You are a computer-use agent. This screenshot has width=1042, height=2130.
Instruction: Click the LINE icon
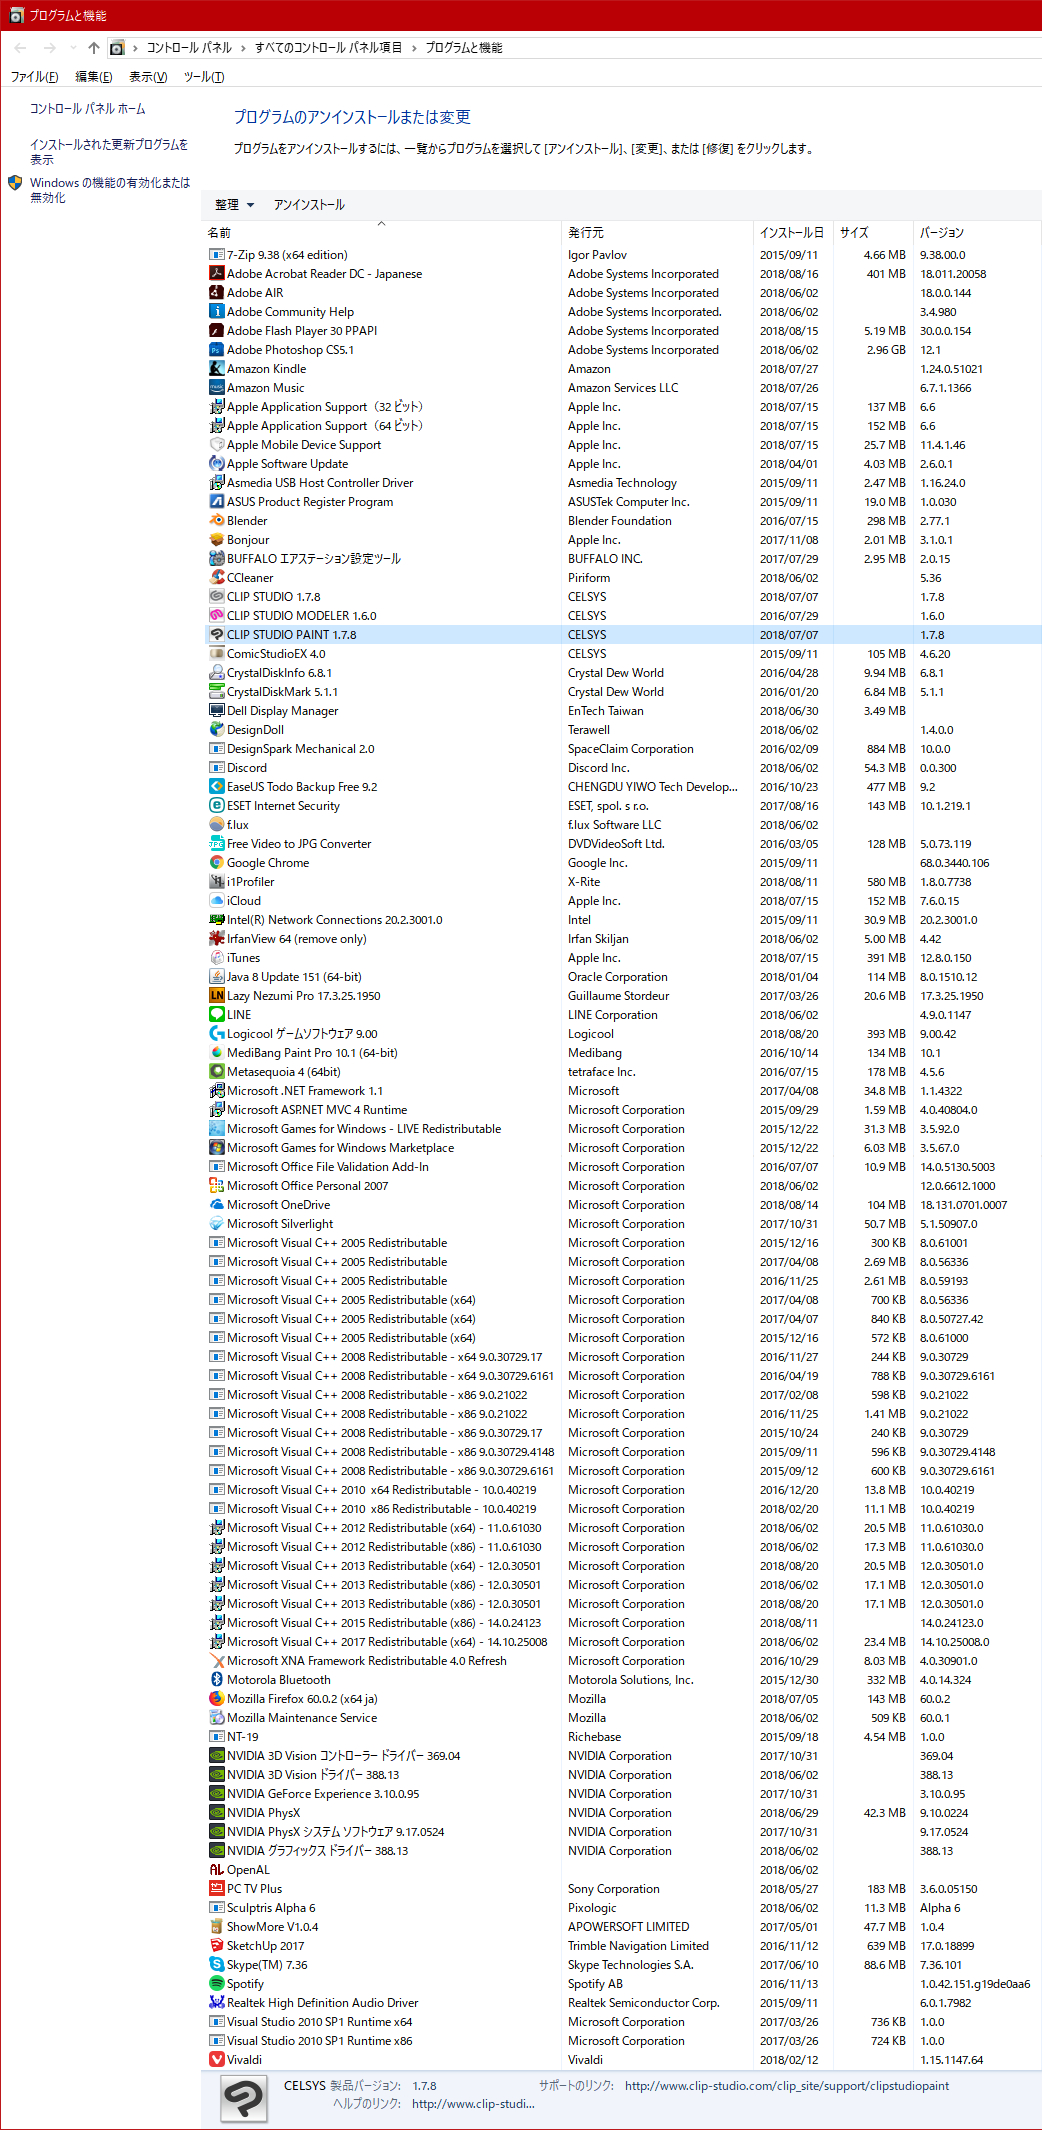tap(216, 1015)
